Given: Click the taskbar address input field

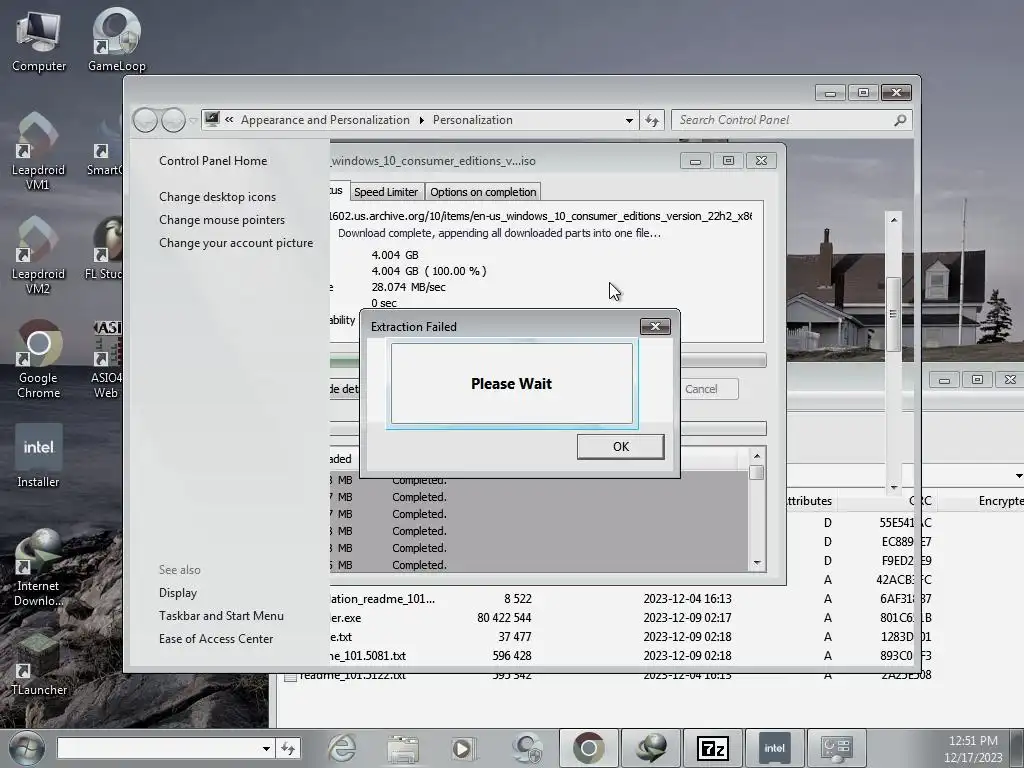Looking at the screenshot, I should 159,748.
